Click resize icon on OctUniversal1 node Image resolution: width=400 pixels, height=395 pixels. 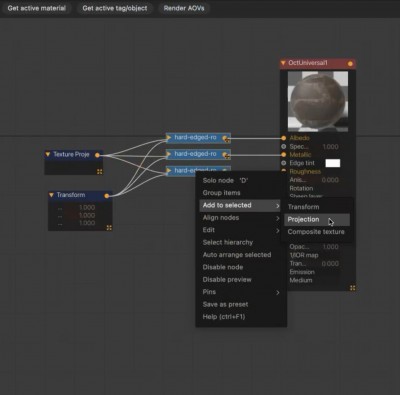click(353, 288)
